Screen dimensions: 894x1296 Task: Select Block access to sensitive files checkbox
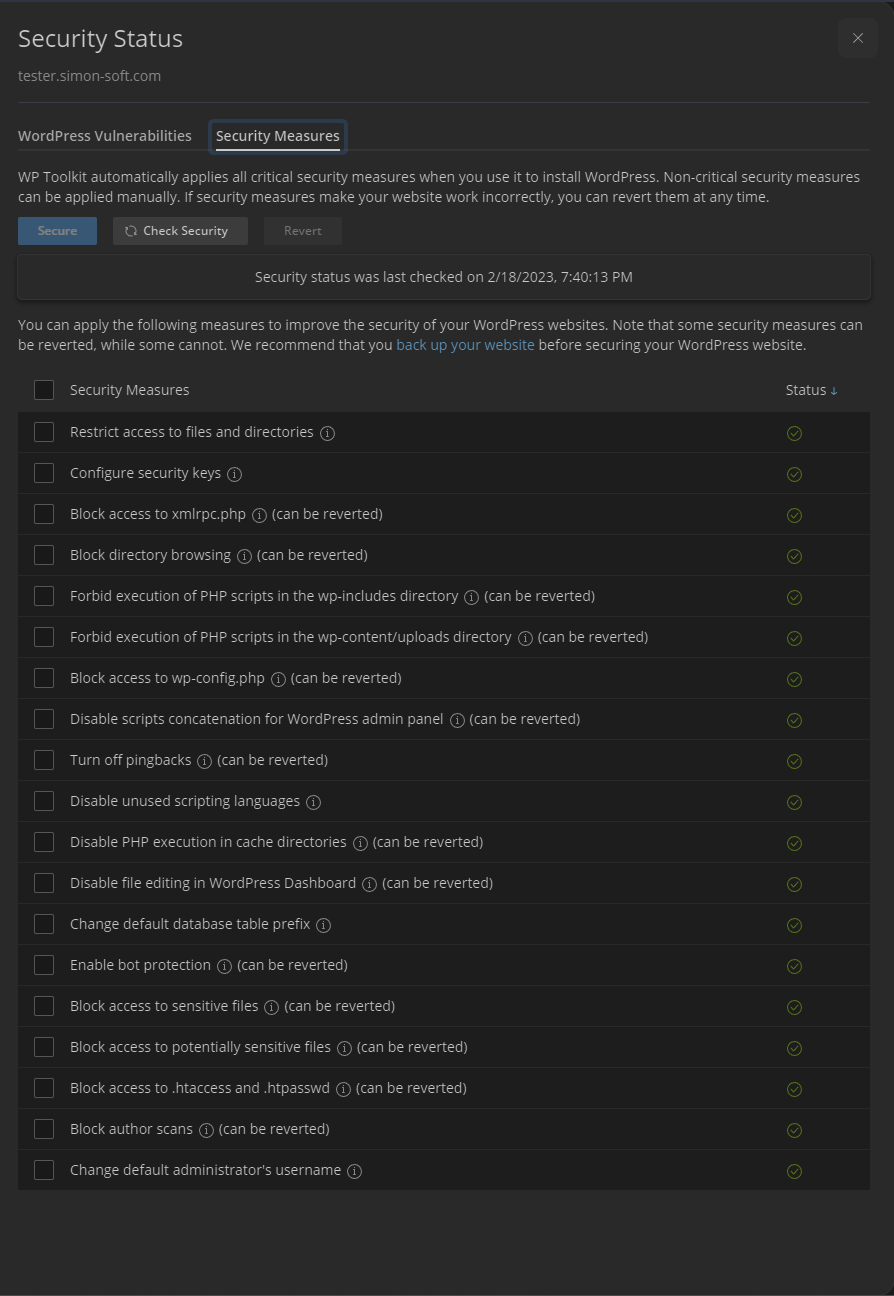[44, 1006]
